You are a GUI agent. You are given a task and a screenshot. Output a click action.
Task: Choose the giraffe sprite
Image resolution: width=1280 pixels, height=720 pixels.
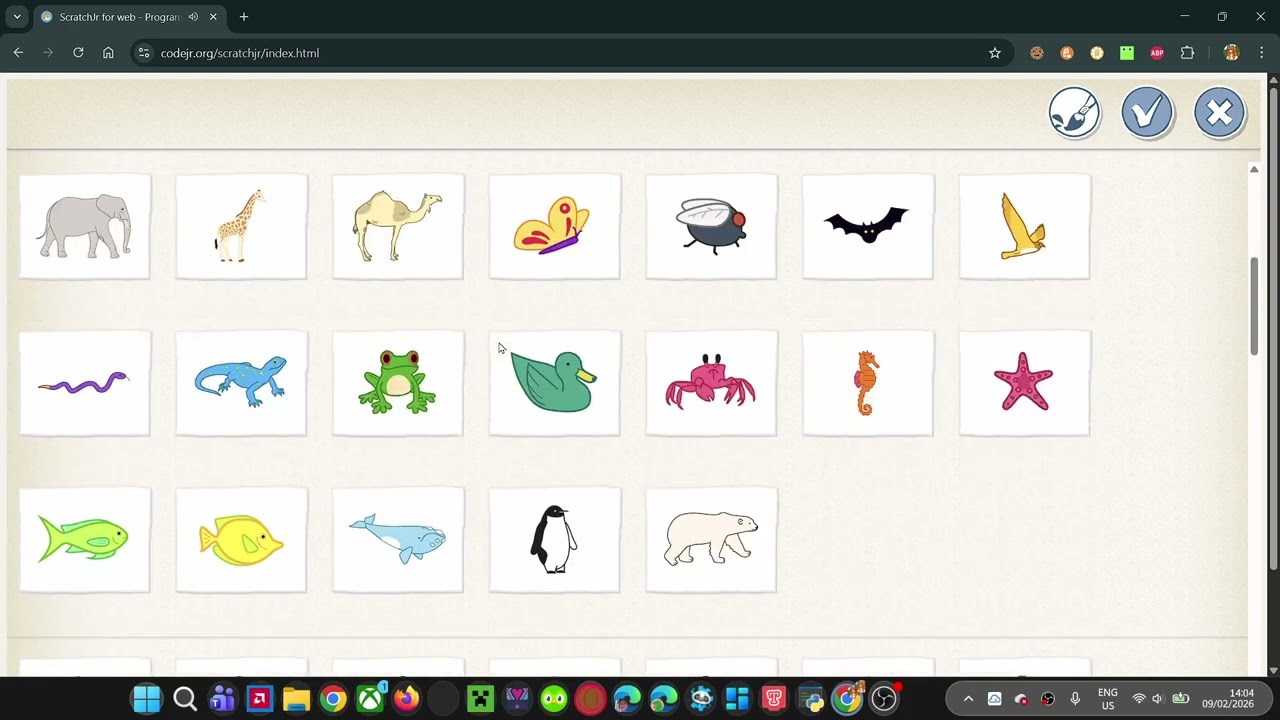point(241,227)
